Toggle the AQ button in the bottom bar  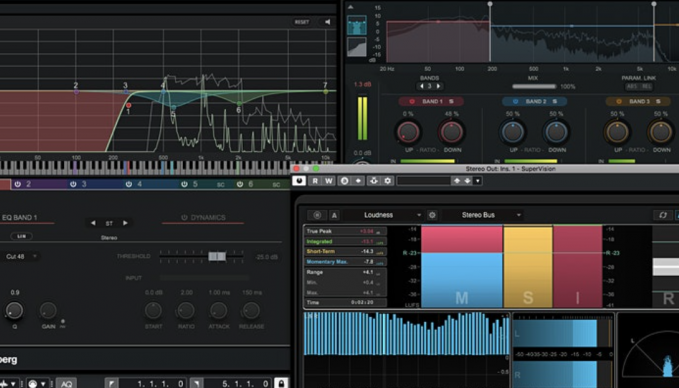(66, 384)
